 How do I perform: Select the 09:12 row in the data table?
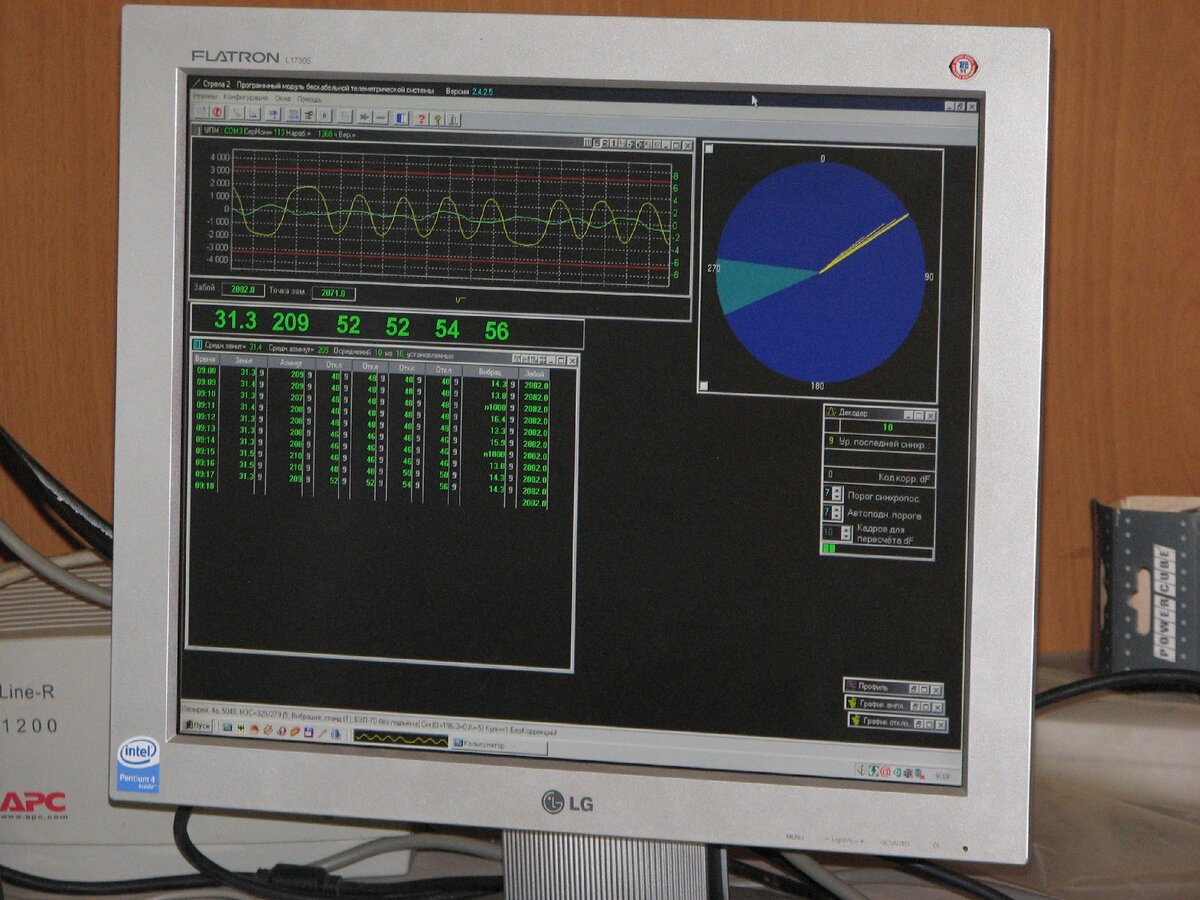[x=371, y=423]
